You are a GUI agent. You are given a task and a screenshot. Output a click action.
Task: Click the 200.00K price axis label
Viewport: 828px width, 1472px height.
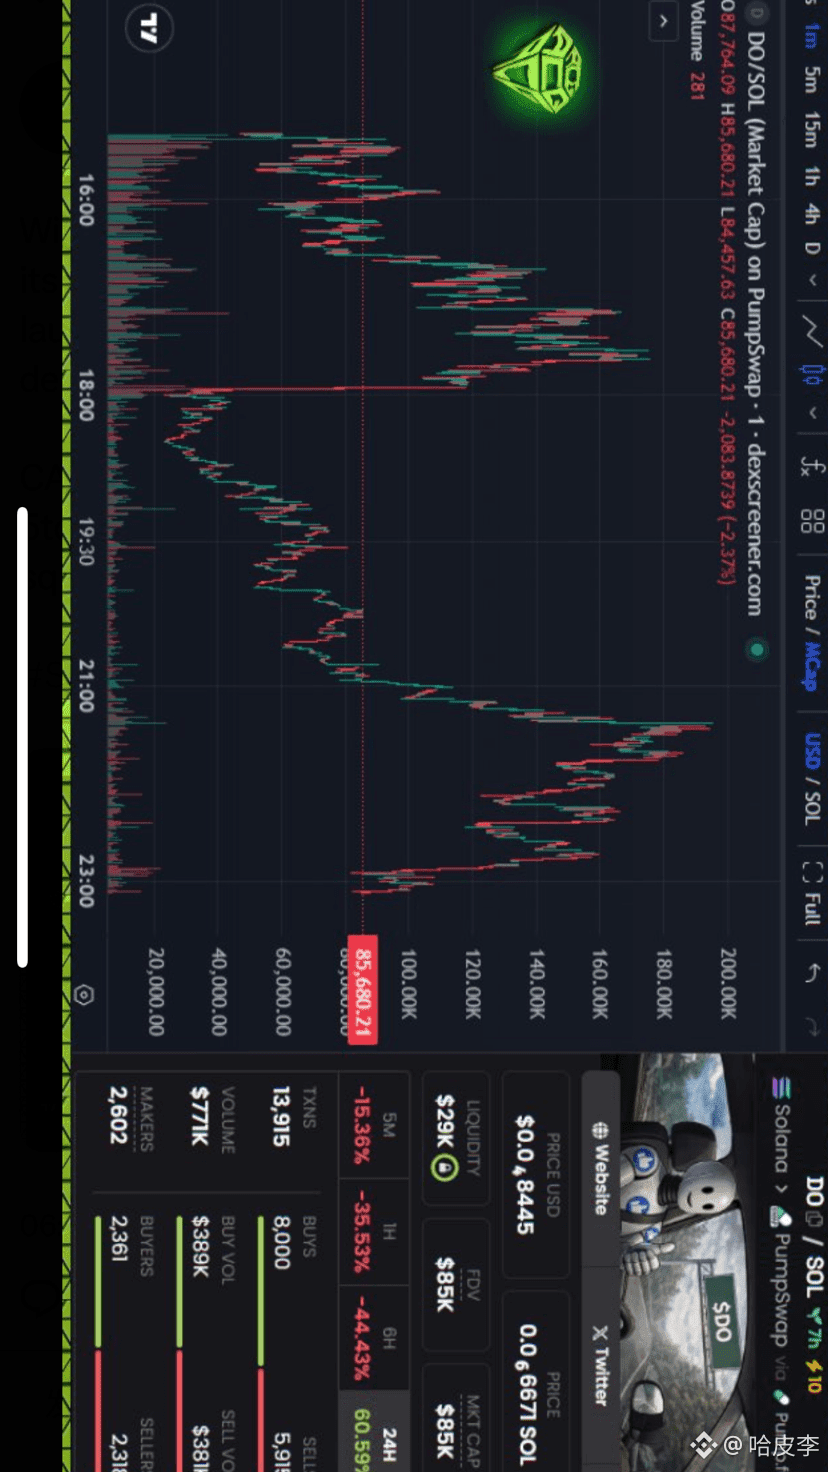[728, 983]
